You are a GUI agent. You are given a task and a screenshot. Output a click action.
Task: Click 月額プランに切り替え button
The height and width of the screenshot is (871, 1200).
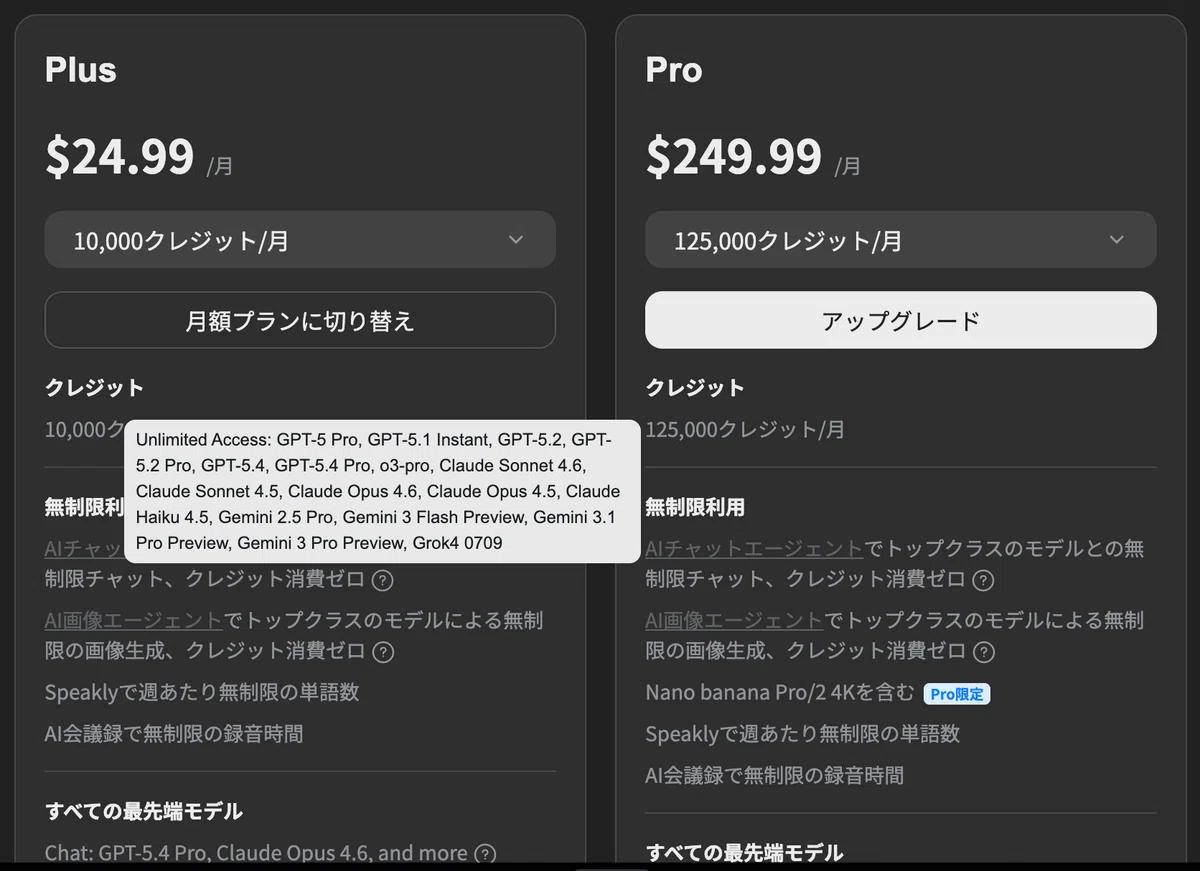click(300, 320)
